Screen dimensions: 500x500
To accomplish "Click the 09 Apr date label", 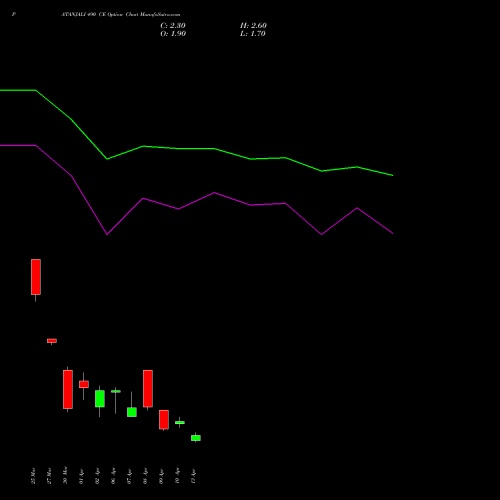I will pos(161,476).
